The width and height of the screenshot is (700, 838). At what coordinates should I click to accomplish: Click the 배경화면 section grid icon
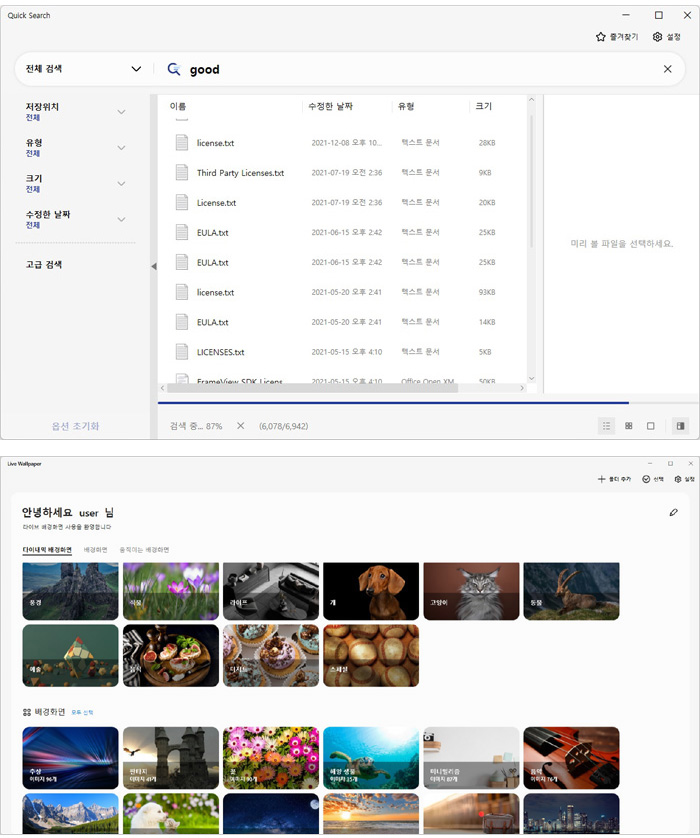tap(27, 712)
